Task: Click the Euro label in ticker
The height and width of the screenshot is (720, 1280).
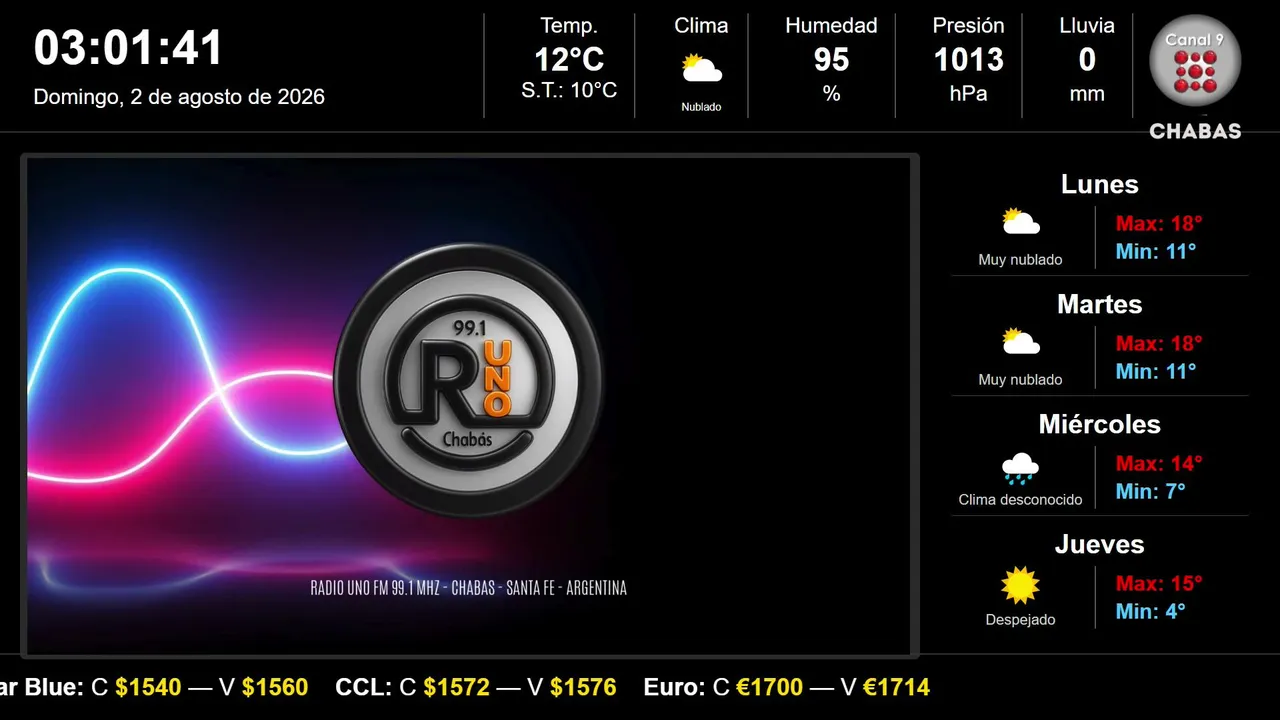Action: tap(674, 687)
